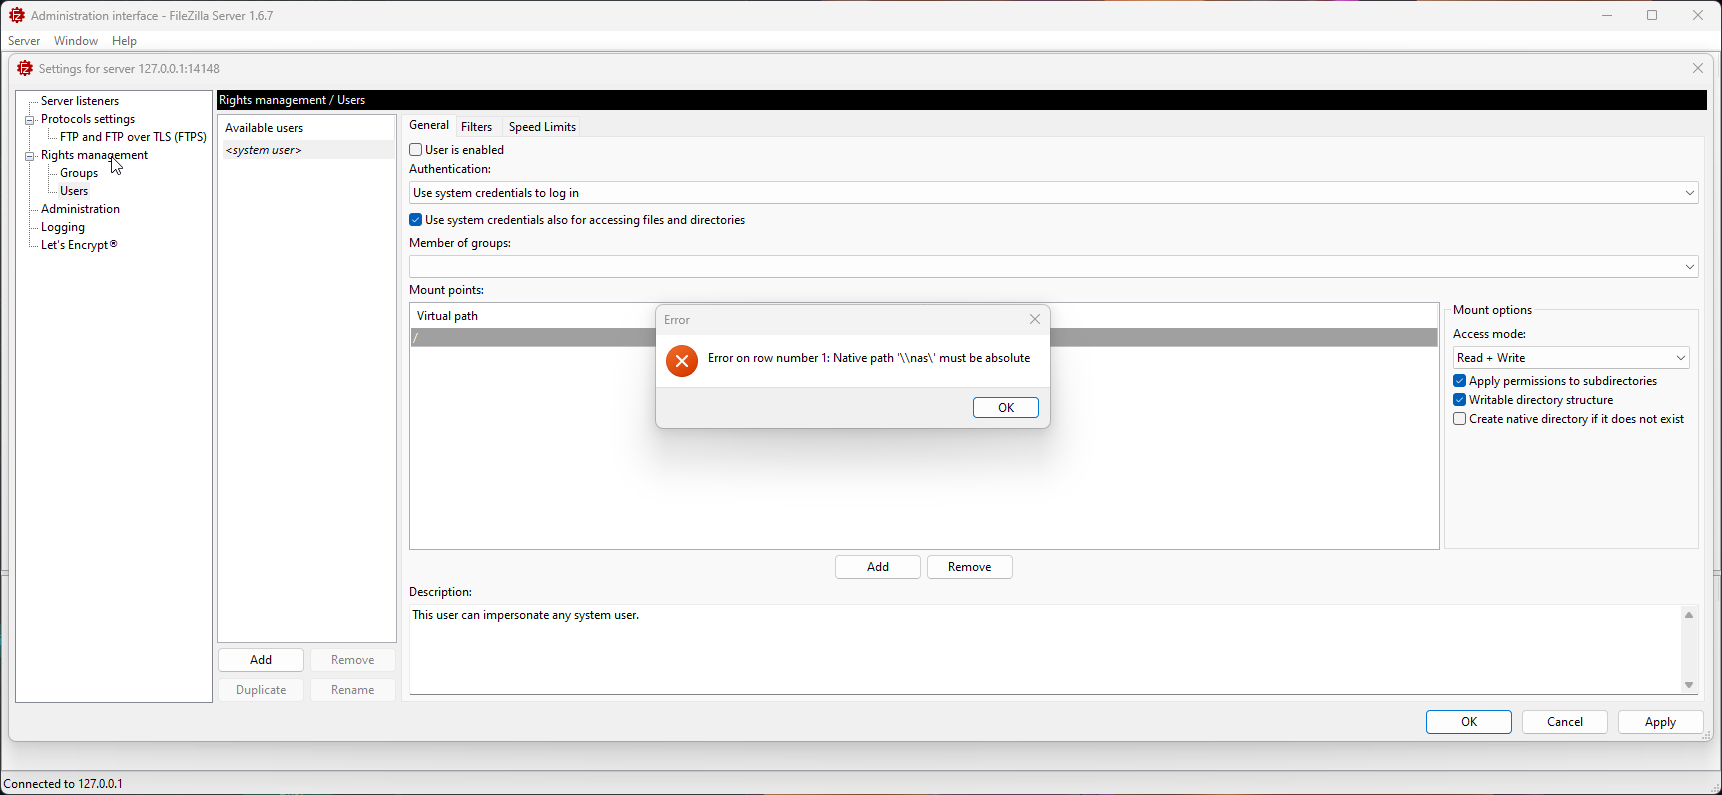
Task: Enable 'Create native directory if it does not exist'
Action: tap(1459, 419)
